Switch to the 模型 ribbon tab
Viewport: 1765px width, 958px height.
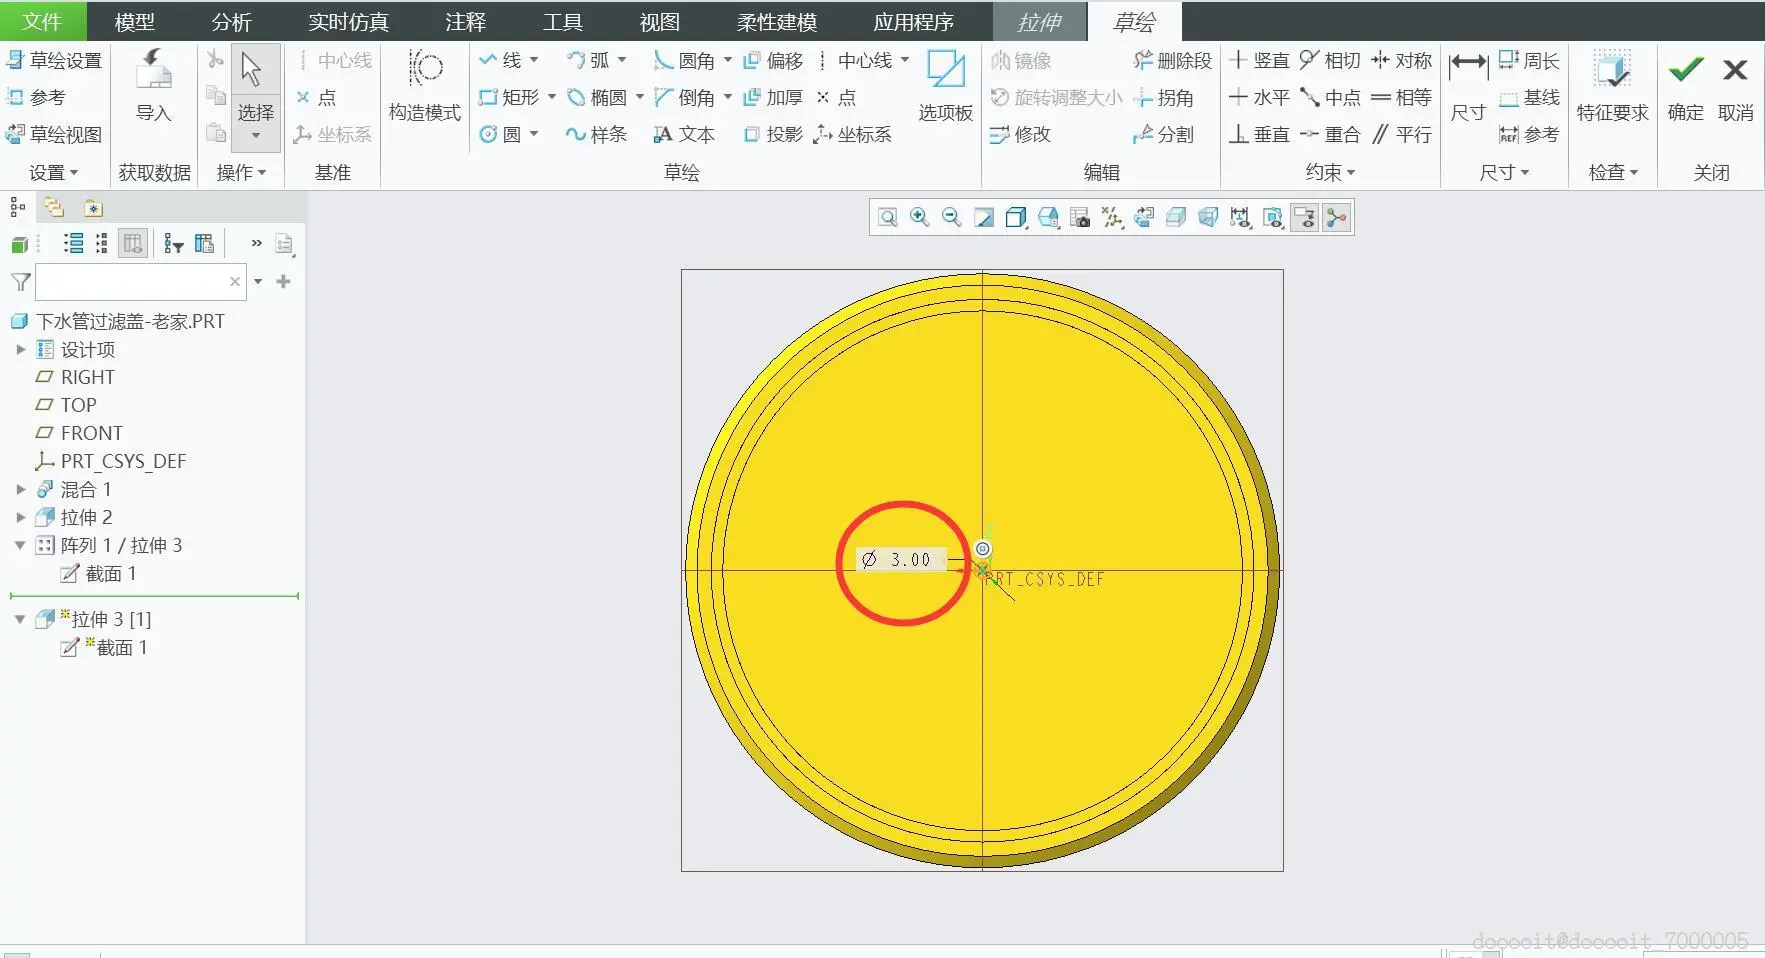click(134, 21)
